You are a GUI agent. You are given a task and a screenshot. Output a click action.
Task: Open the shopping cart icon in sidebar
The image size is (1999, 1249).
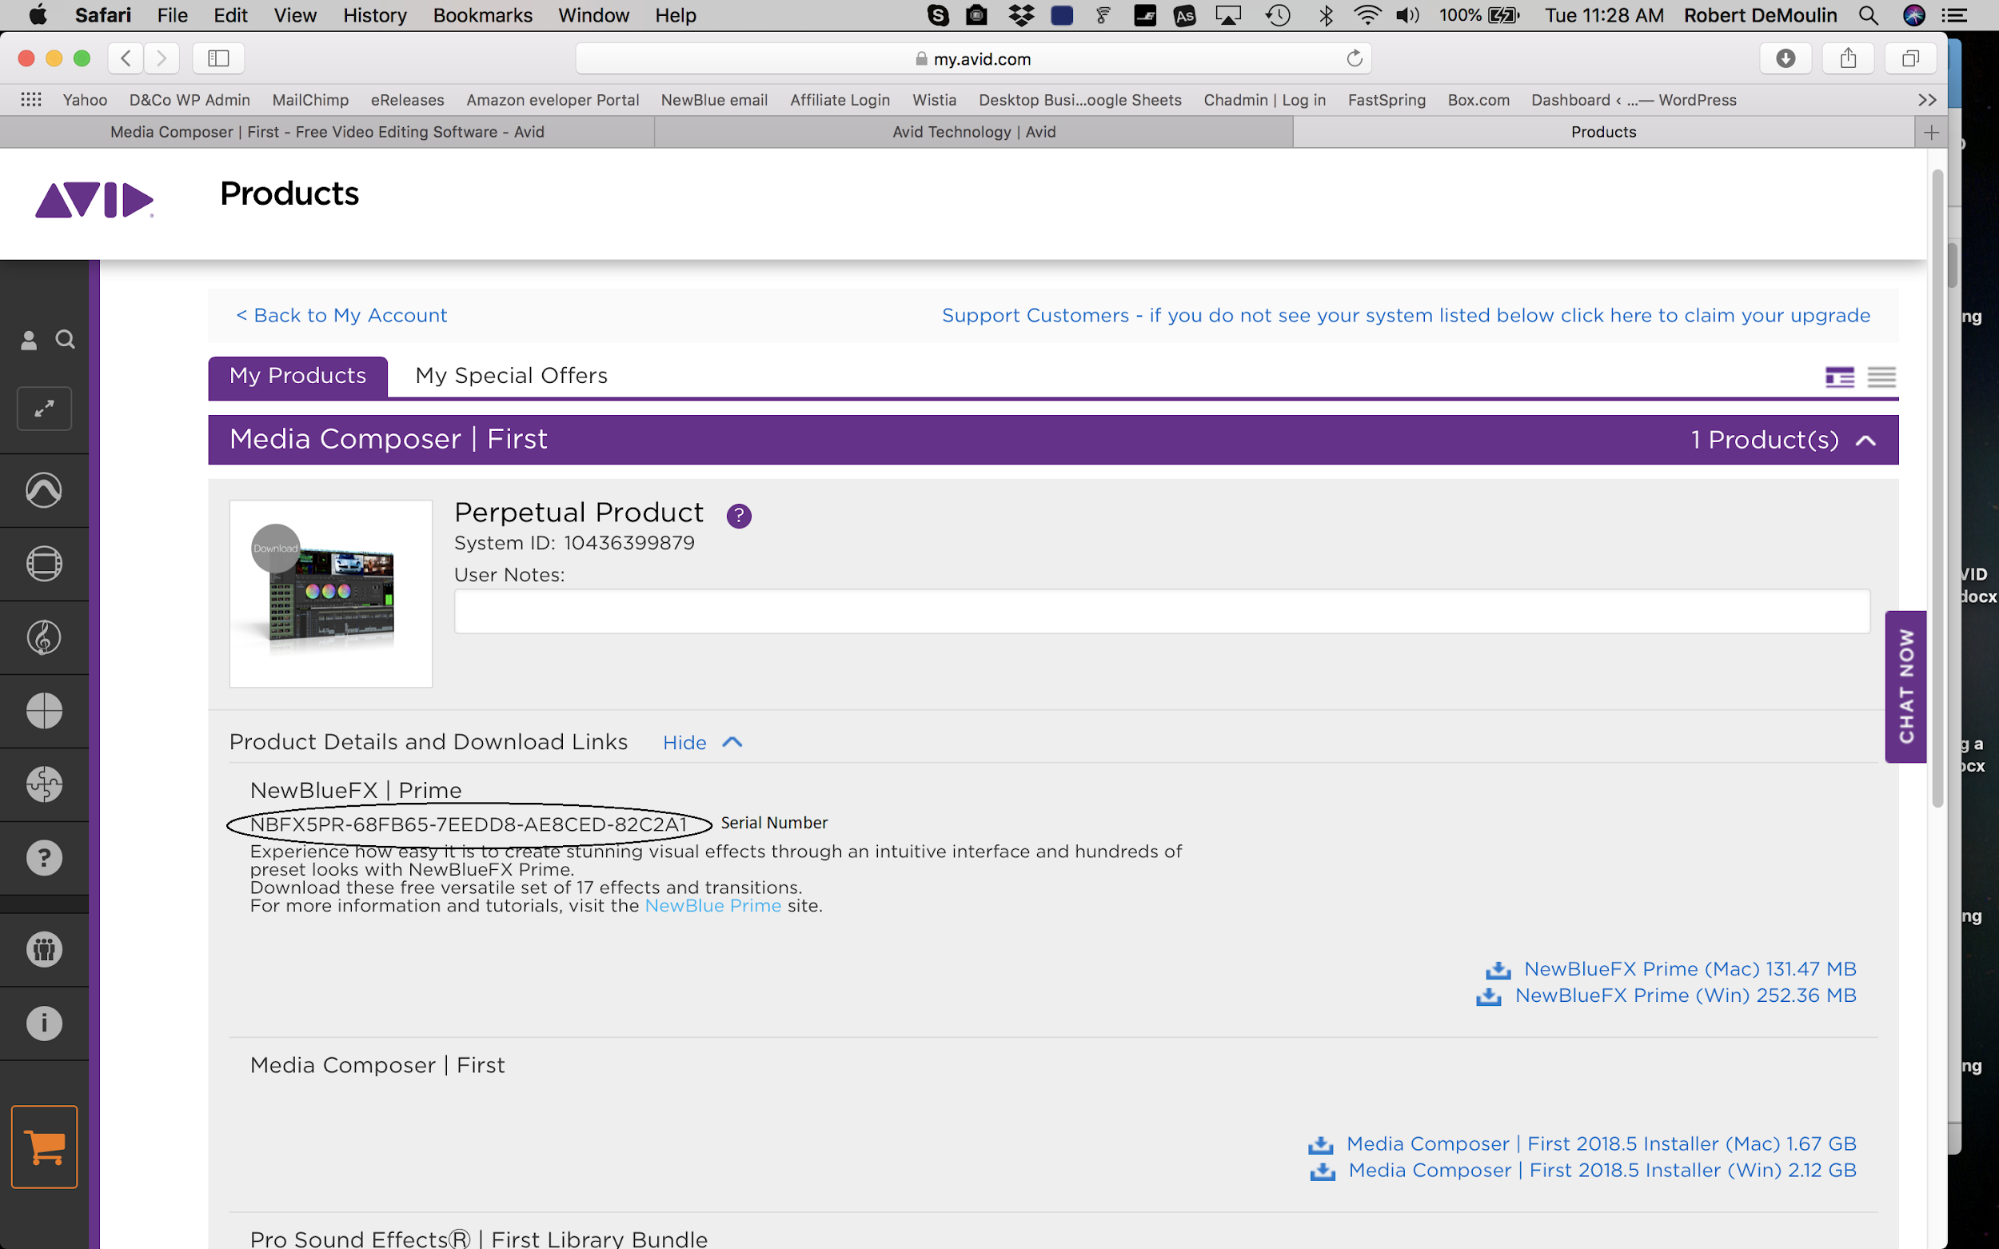(x=44, y=1147)
